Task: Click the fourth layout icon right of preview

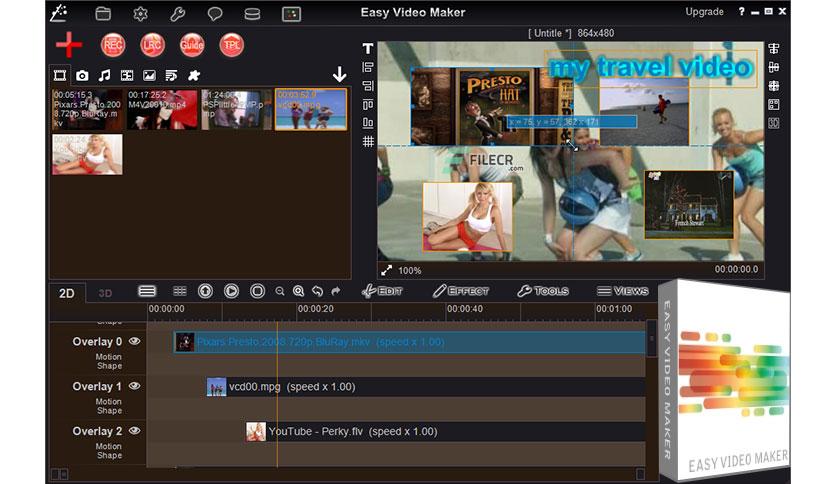Action: 774,104
